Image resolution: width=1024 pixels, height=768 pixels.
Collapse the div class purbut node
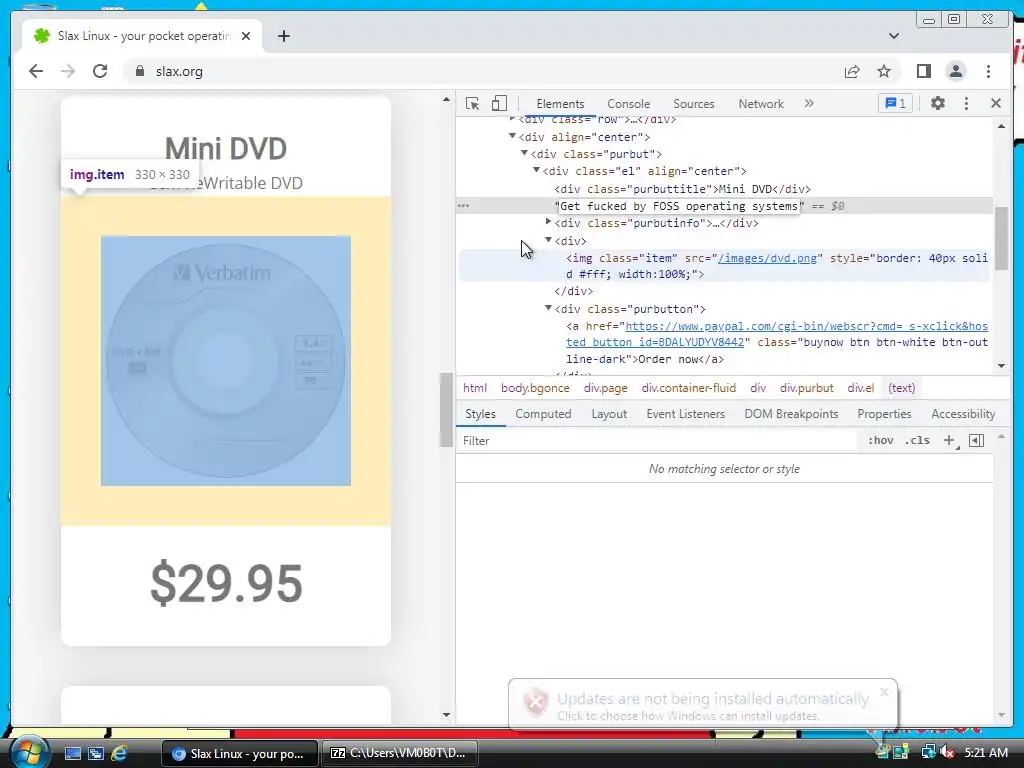tap(524, 153)
